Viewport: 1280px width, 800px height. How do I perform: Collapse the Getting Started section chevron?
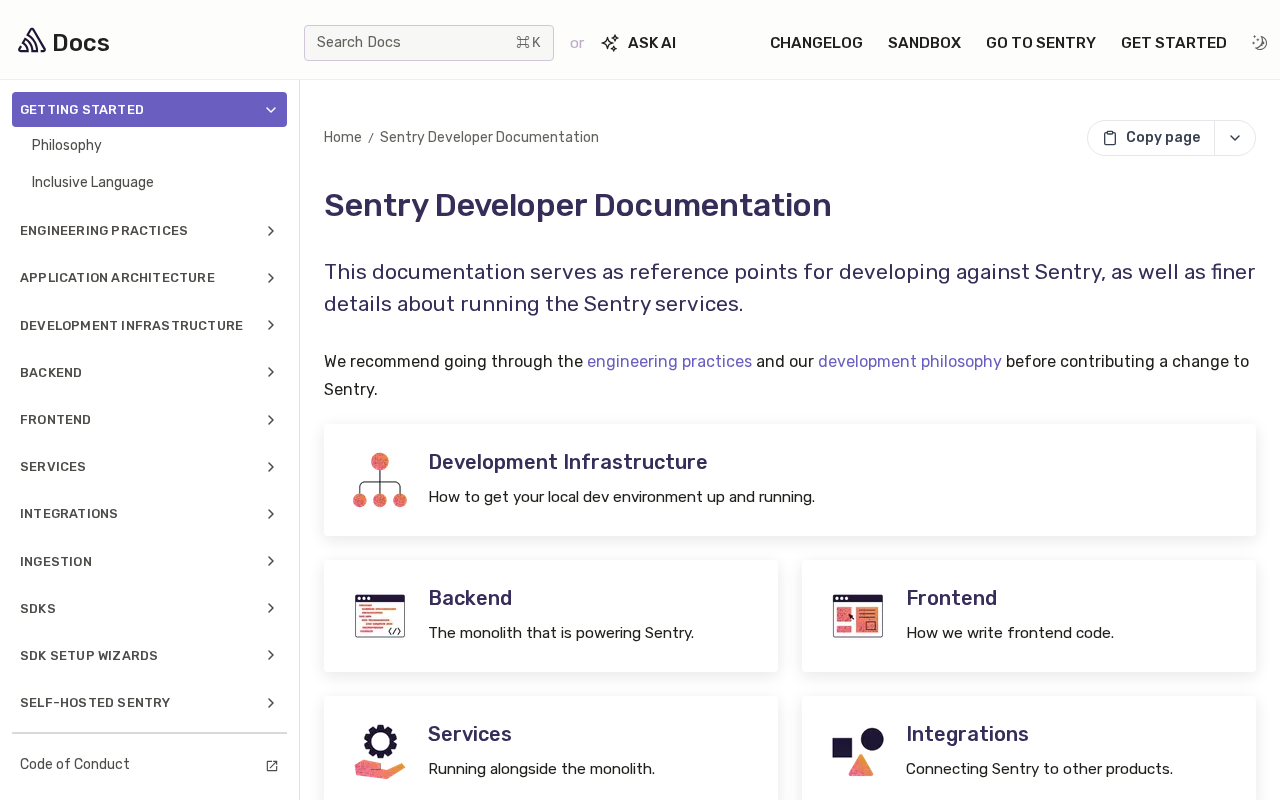pyautogui.click(x=271, y=110)
